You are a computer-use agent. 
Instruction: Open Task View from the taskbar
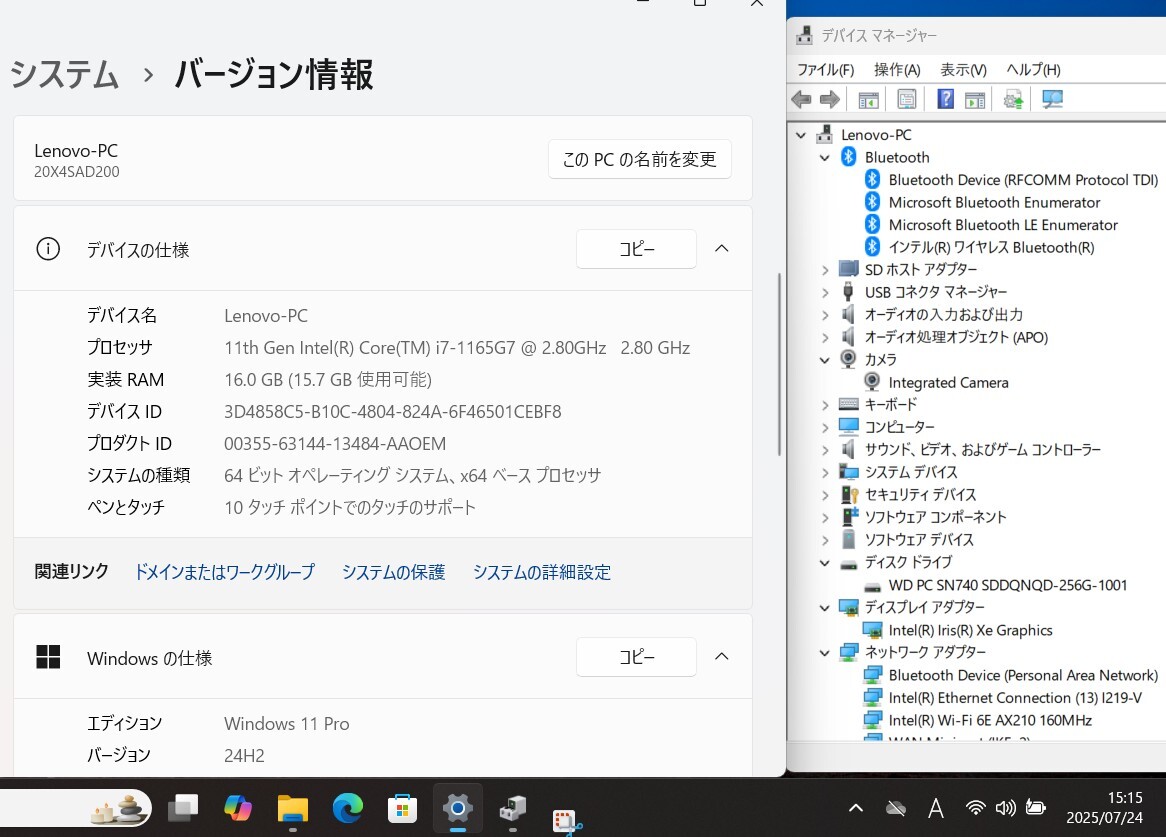coord(183,808)
